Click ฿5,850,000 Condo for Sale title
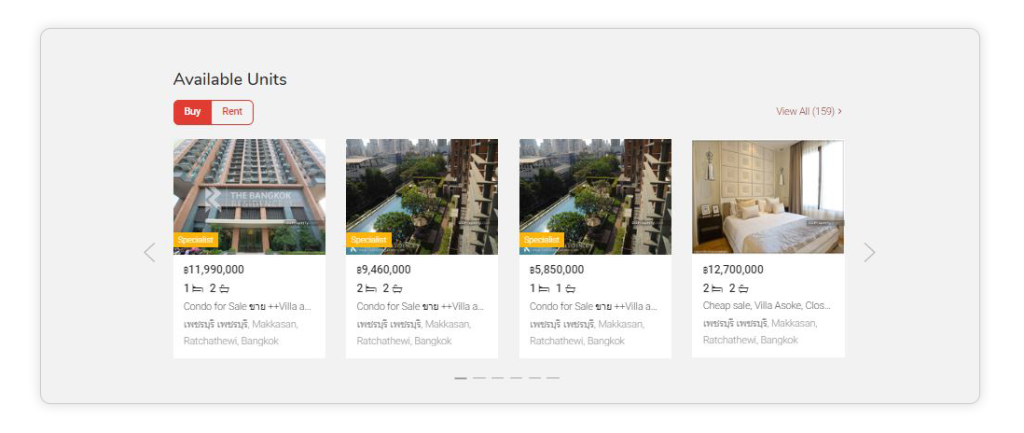Viewport: 1024px width, 433px height. [x=594, y=306]
